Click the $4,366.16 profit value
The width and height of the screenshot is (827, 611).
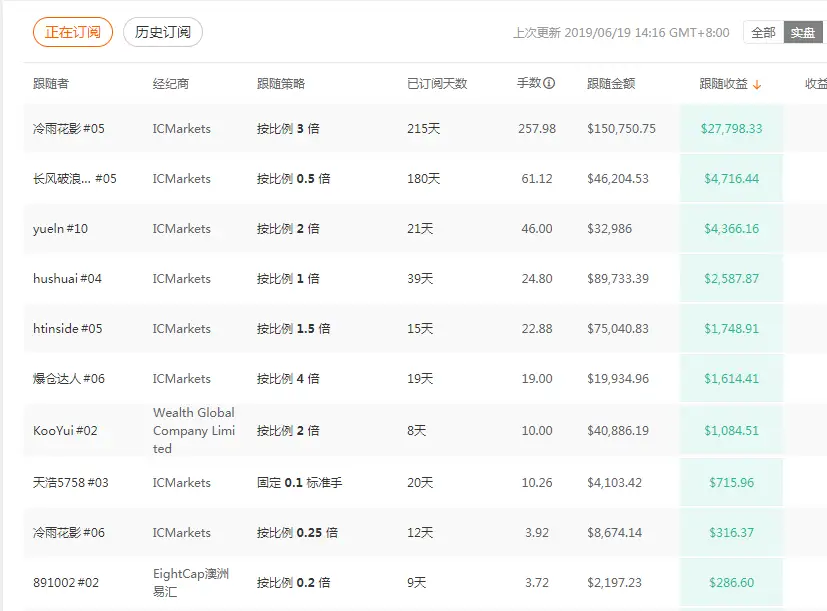tap(732, 229)
